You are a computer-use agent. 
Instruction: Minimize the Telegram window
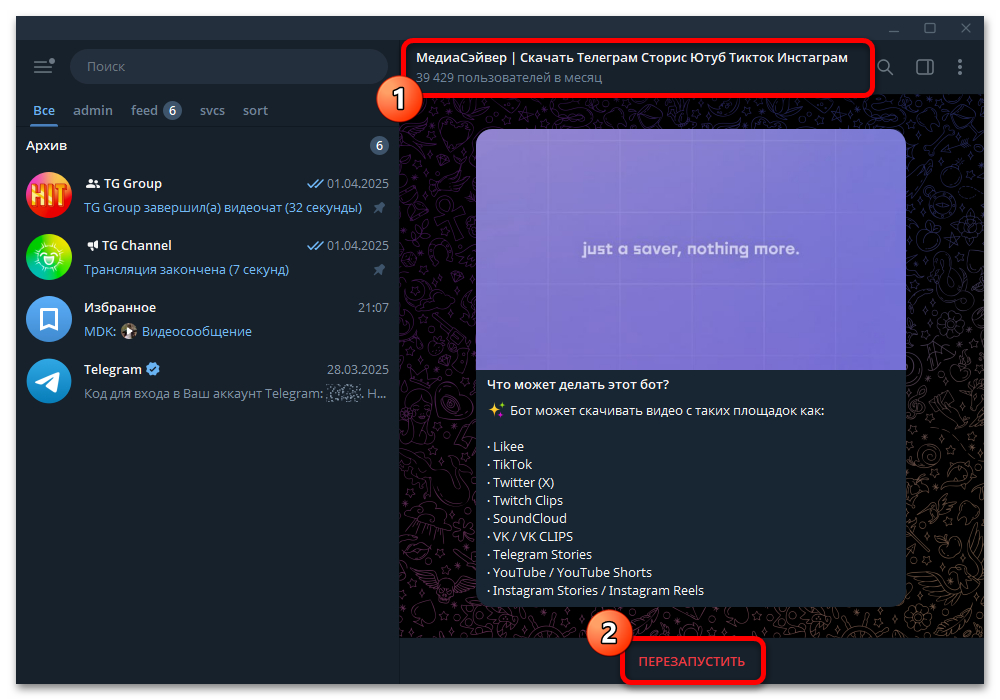click(x=894, y=29)
